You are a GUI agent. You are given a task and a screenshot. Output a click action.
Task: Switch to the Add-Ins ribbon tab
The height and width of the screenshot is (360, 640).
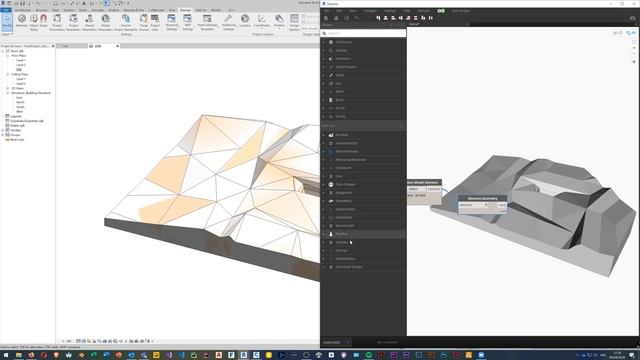pos(201,10)
